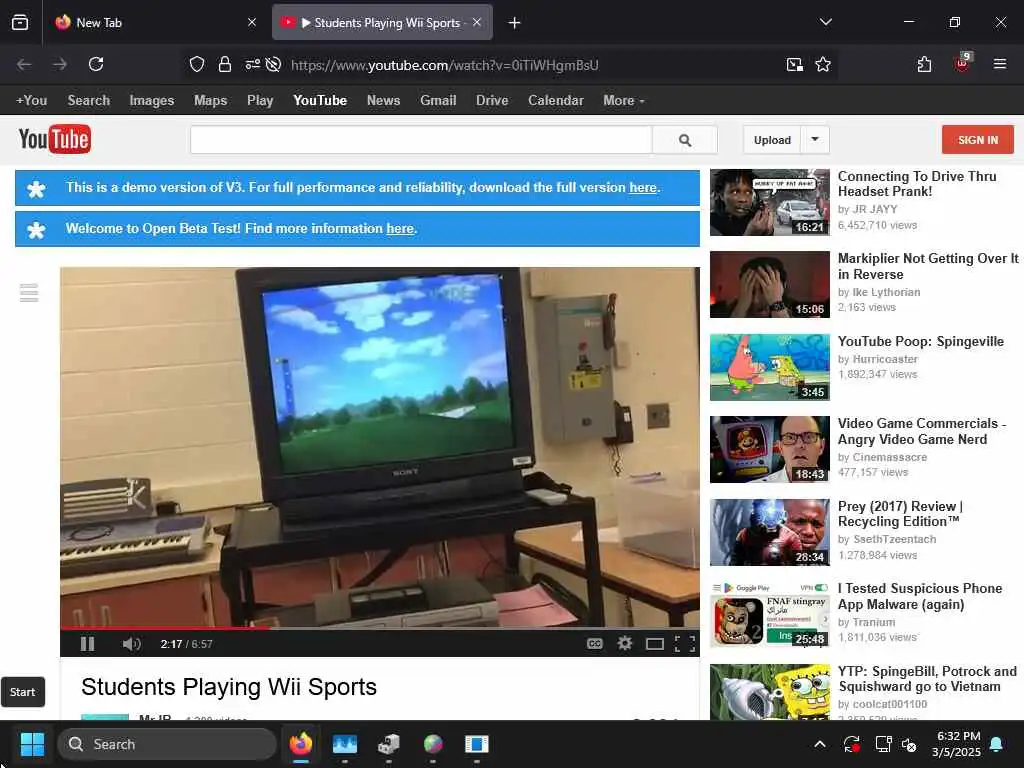This screenshot has height=768, width=1024.
Task: Click the search magnifier button
Action: click(684, 140)
